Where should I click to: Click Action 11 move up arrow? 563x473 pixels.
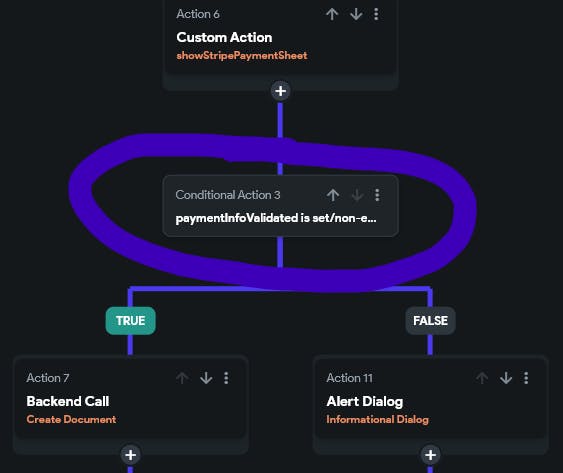pos(482,378)
